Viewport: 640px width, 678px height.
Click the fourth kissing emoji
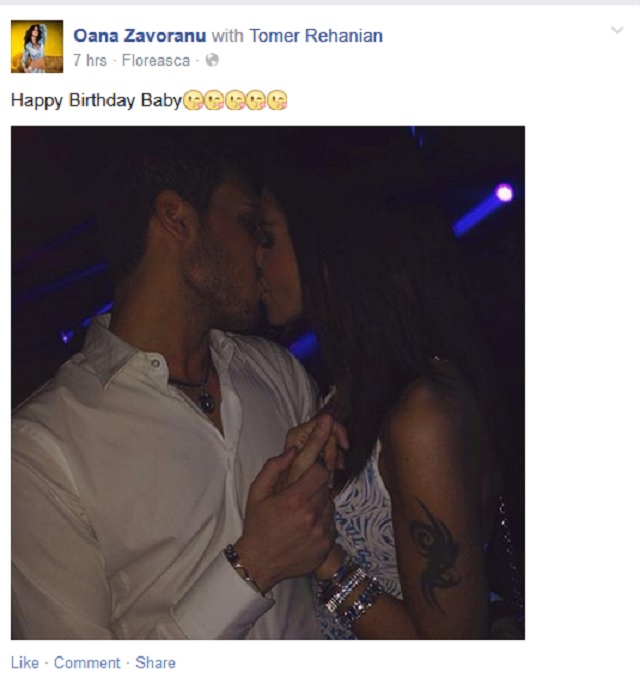point(256,100)
